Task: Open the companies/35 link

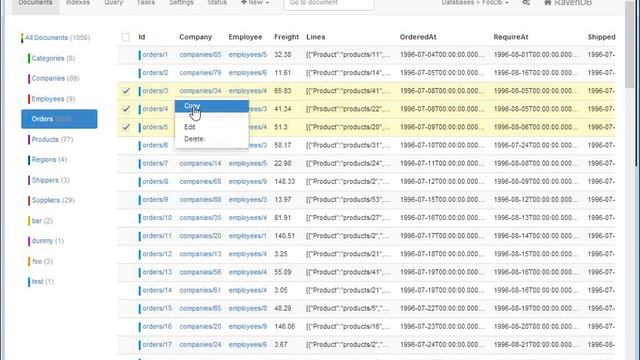Action: click(x=200, y=218)
